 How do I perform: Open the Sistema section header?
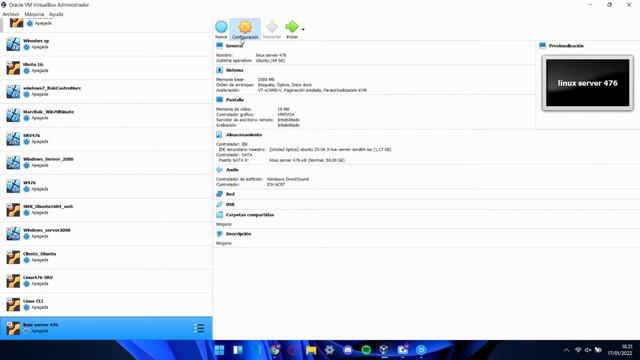coord(235,70)
